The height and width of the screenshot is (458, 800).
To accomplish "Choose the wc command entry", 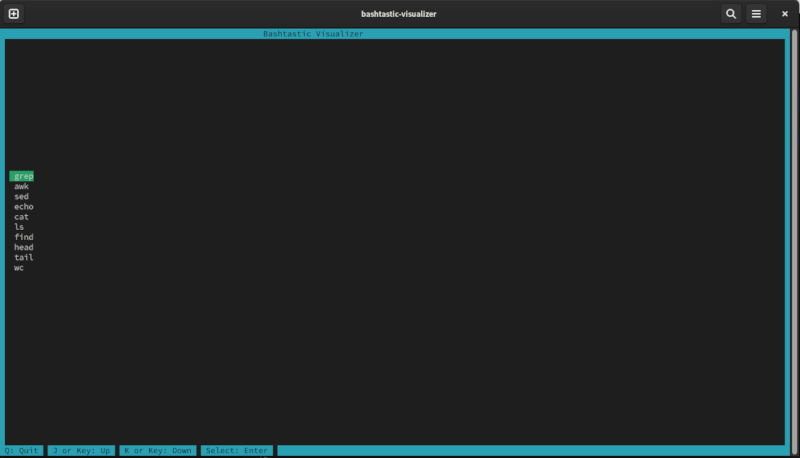I will [19, 268].
